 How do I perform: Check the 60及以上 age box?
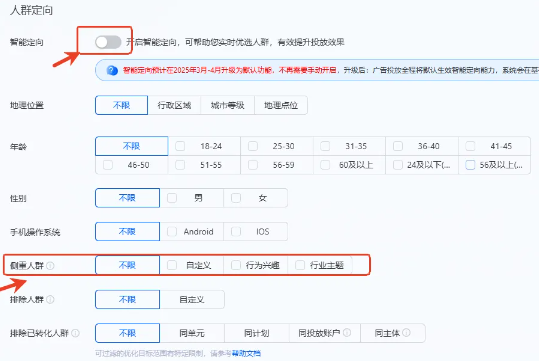pyautogui.click(x=325, y=165)
